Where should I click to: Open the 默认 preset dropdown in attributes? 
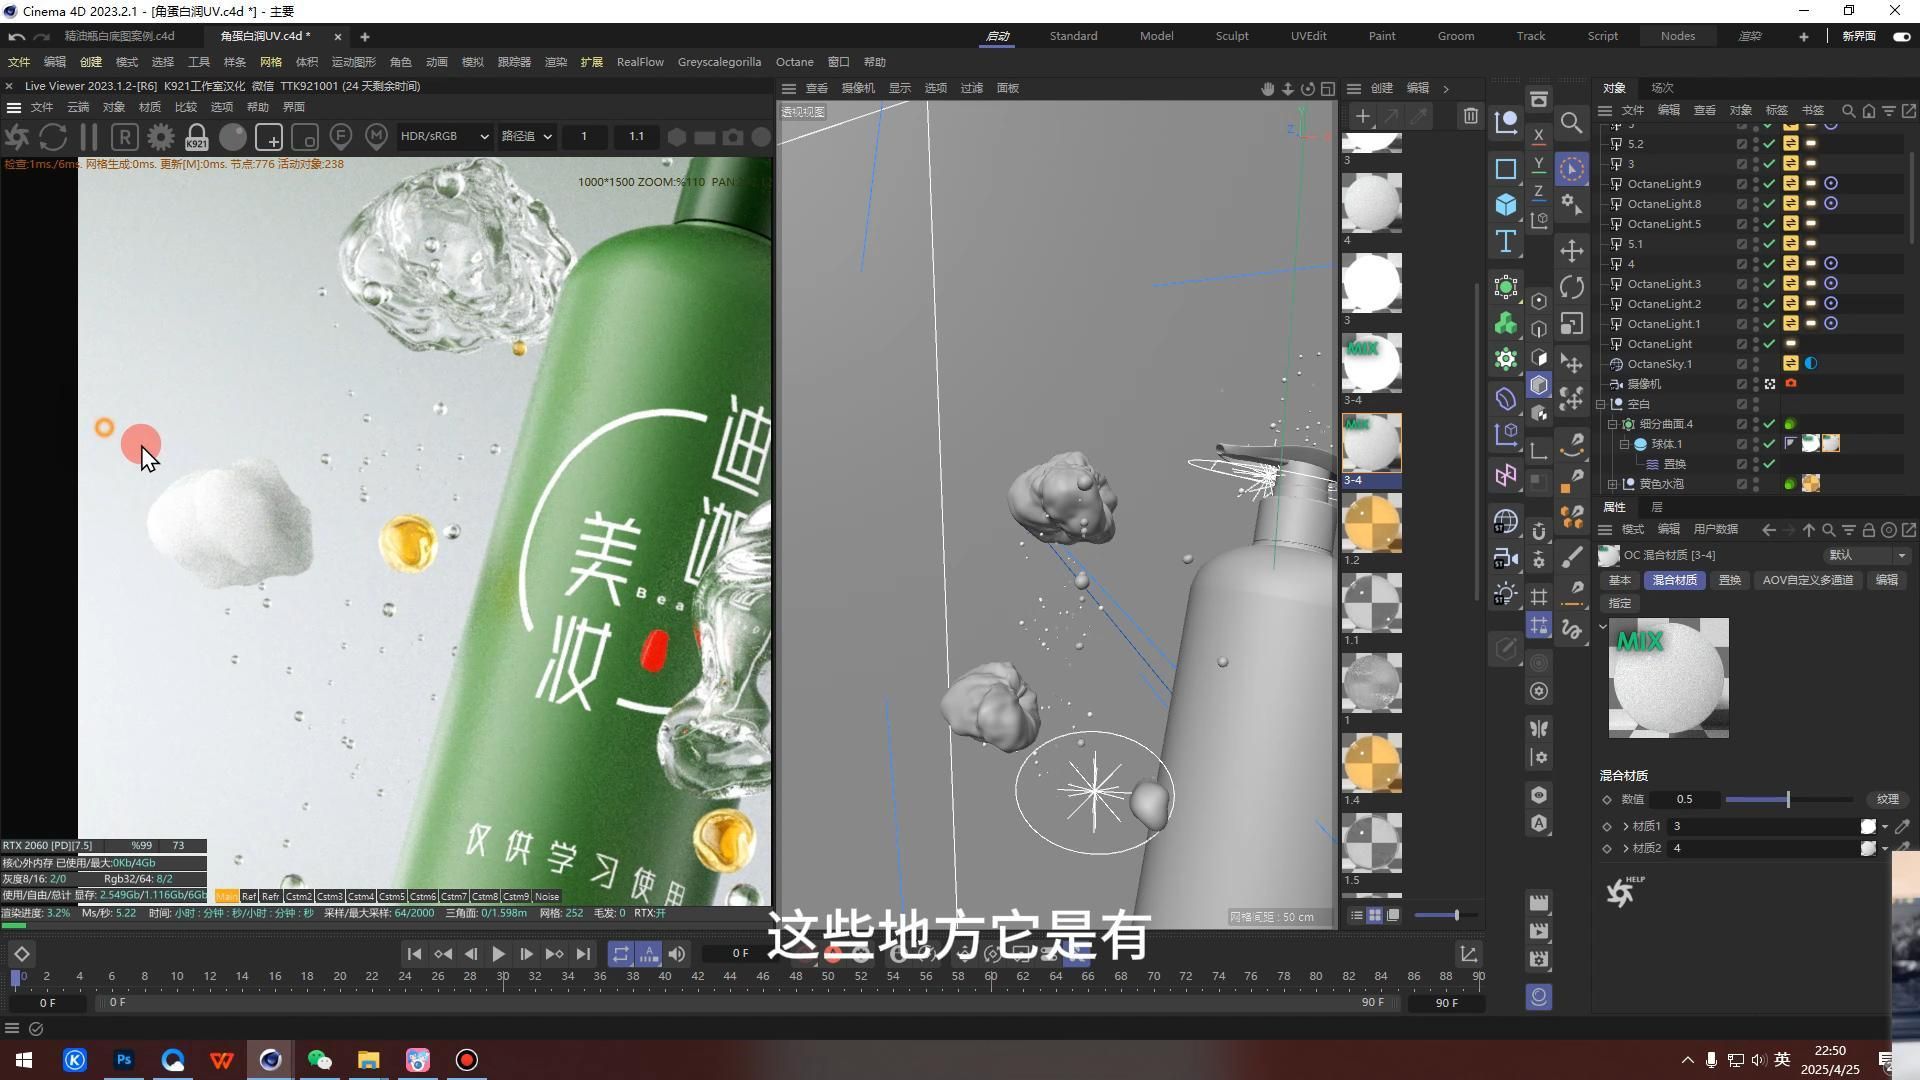click(x=1866, y=555)
